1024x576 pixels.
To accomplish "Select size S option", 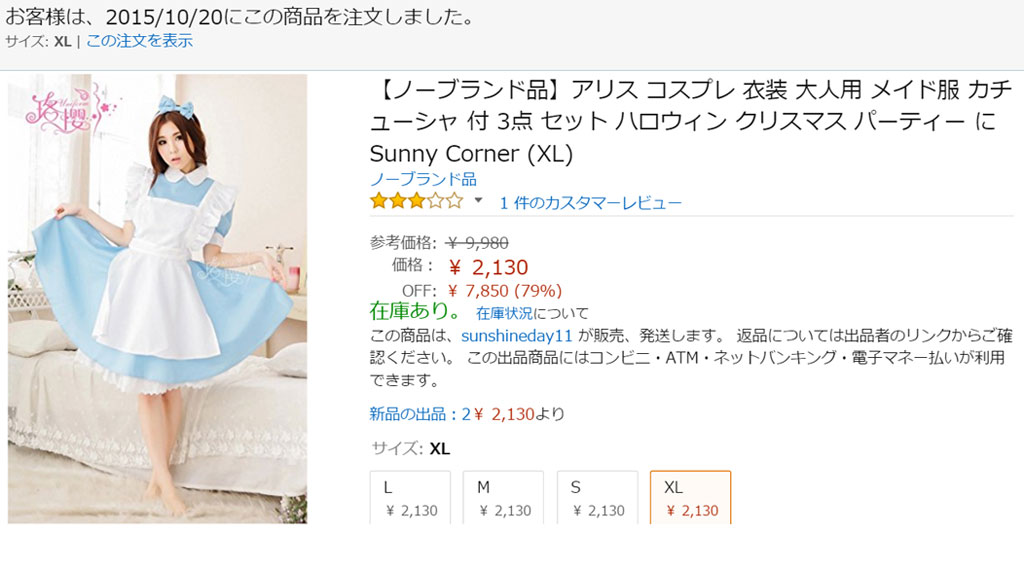I will [x=598, y=498].
